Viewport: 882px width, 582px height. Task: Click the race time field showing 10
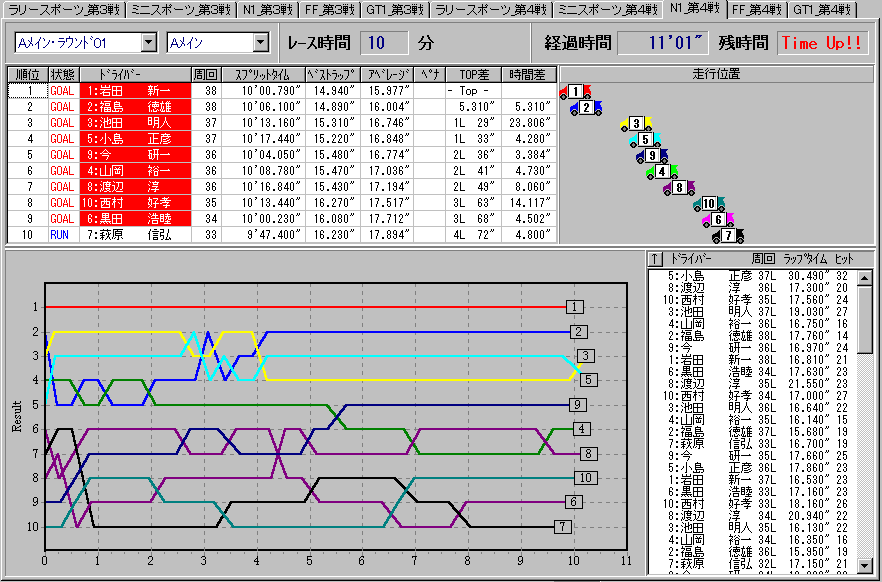point(384,43)
